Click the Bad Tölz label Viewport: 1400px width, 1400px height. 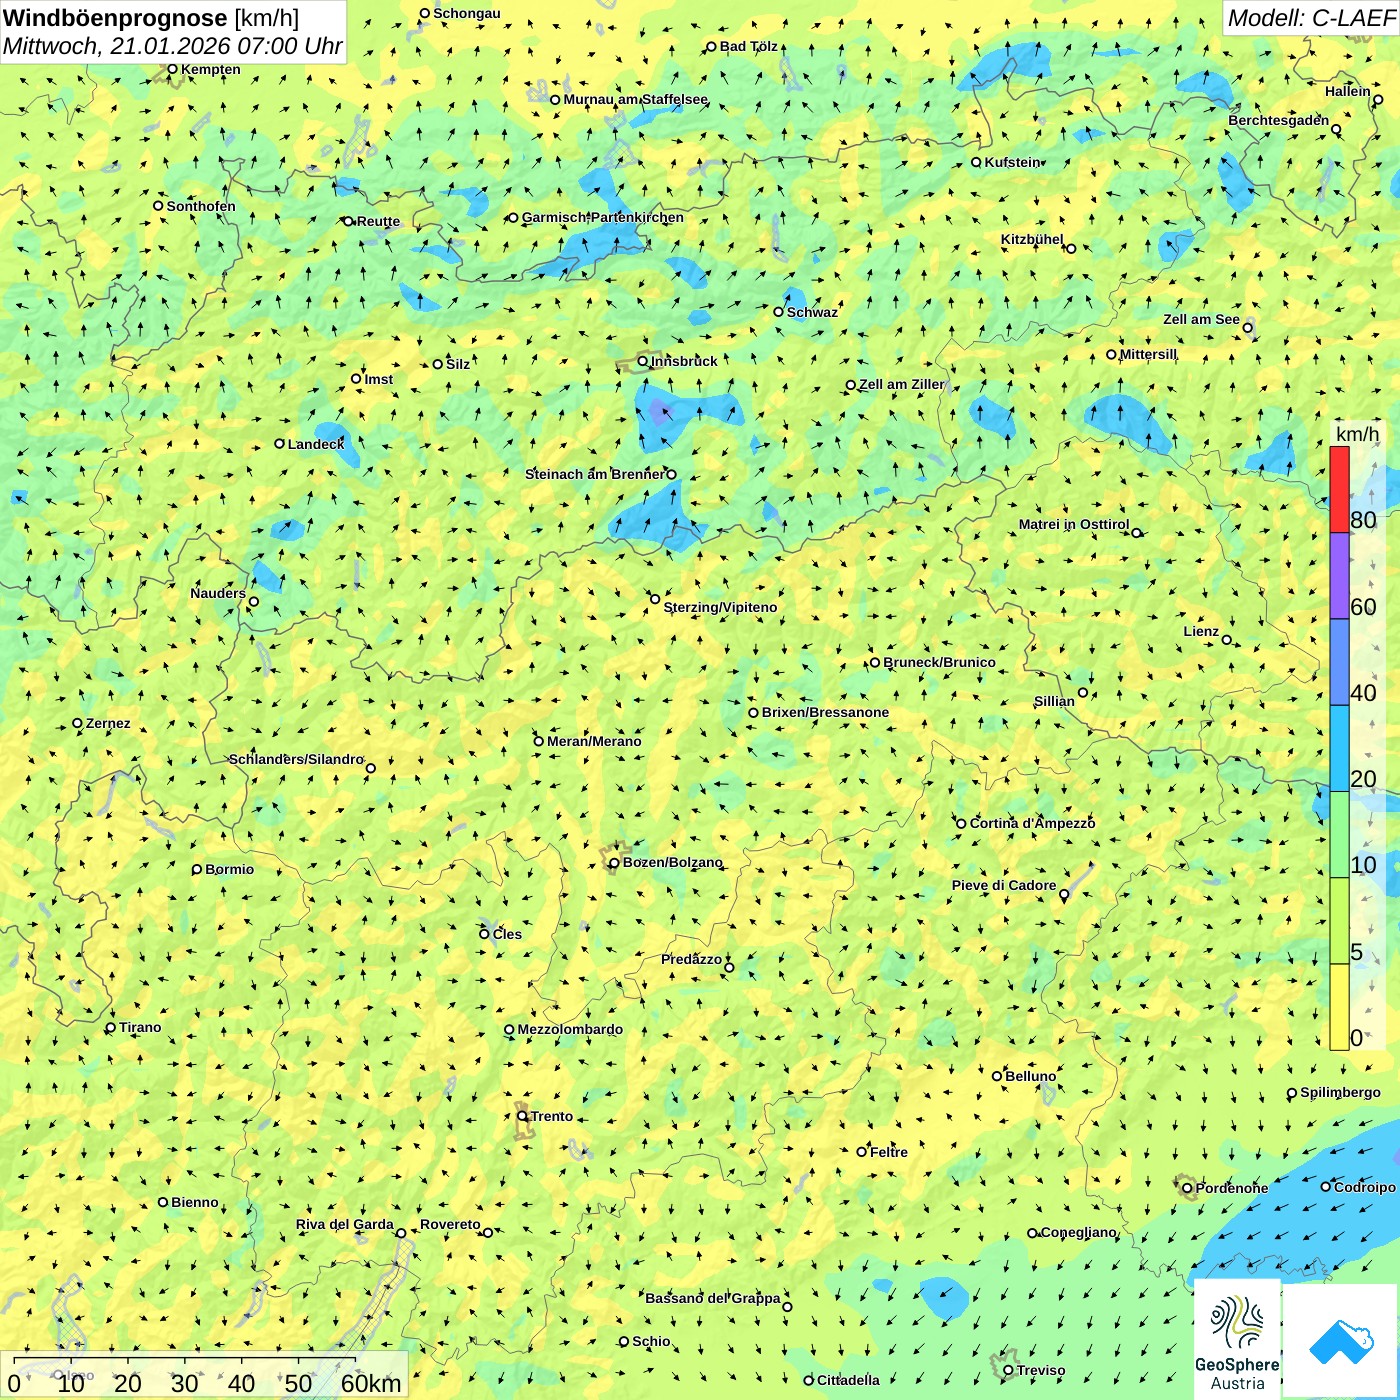coord(749,46)
